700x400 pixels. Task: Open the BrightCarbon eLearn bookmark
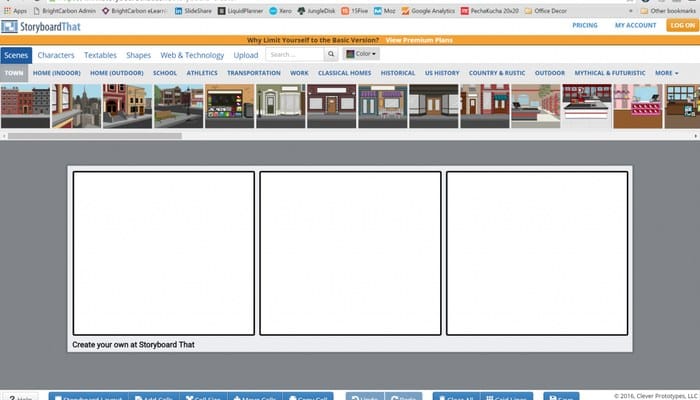coord(134,11)
